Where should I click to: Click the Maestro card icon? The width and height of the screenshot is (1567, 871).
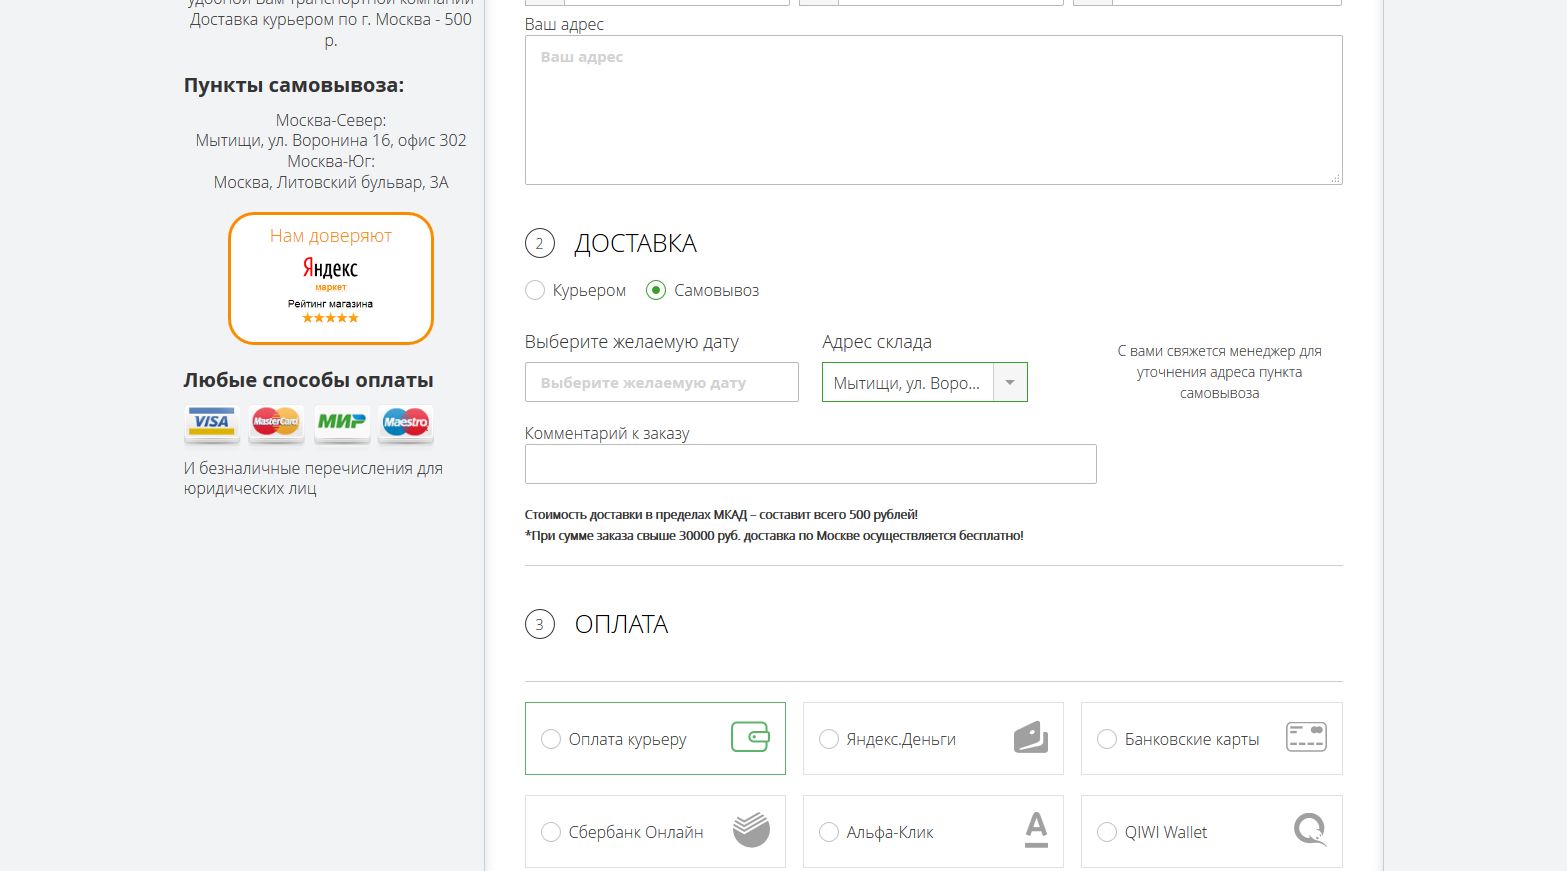406,422
